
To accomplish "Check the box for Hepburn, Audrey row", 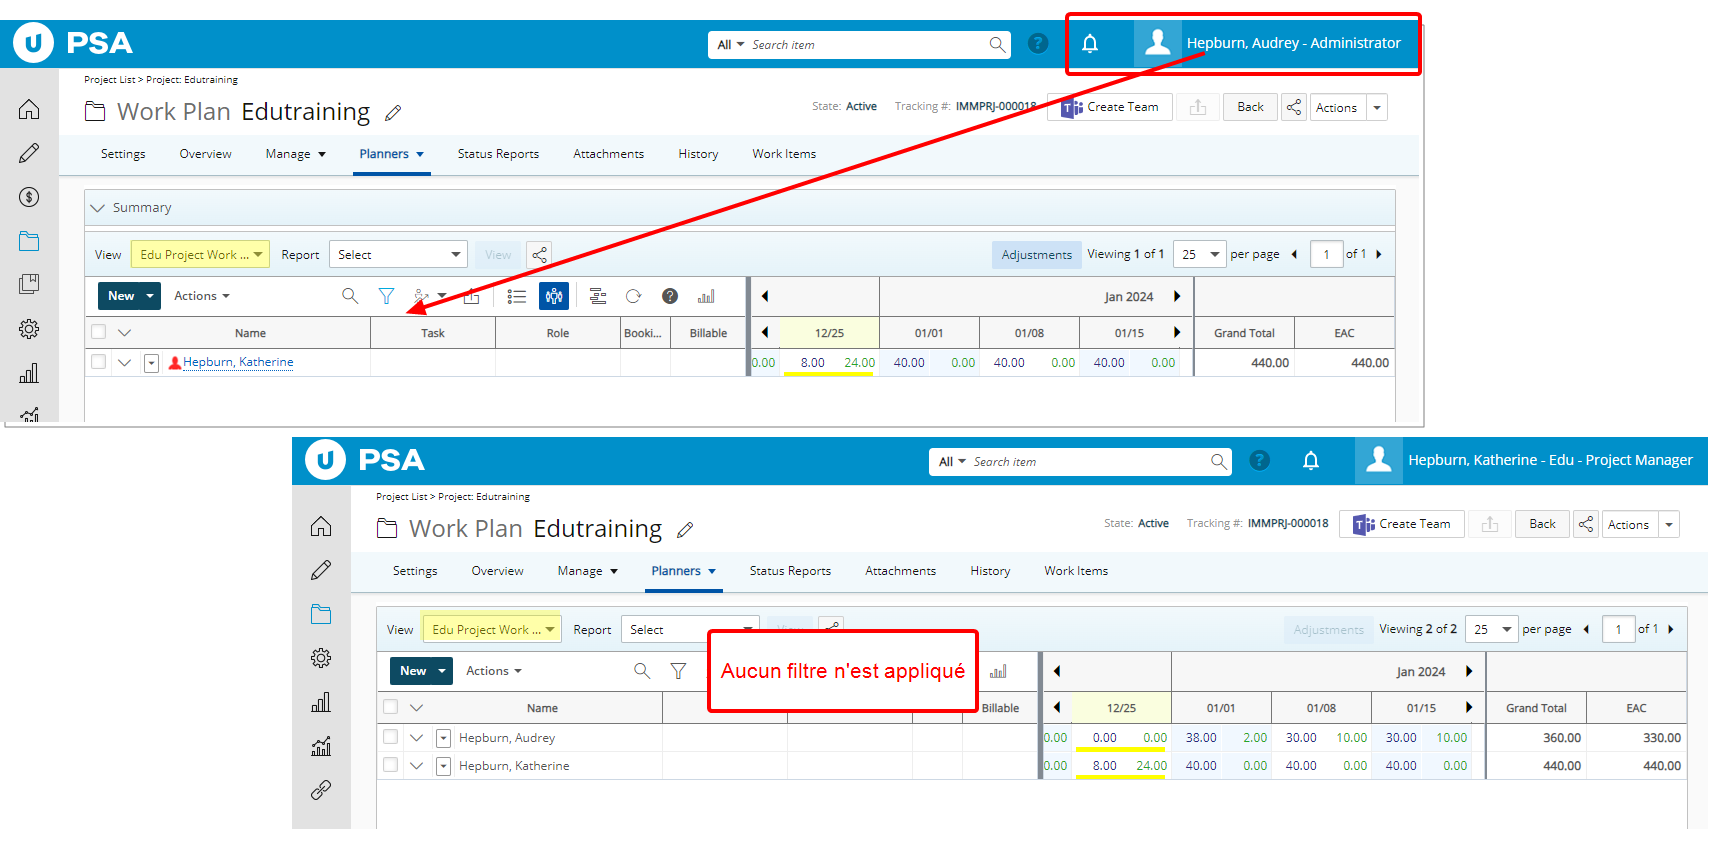I will pos(391,737).
